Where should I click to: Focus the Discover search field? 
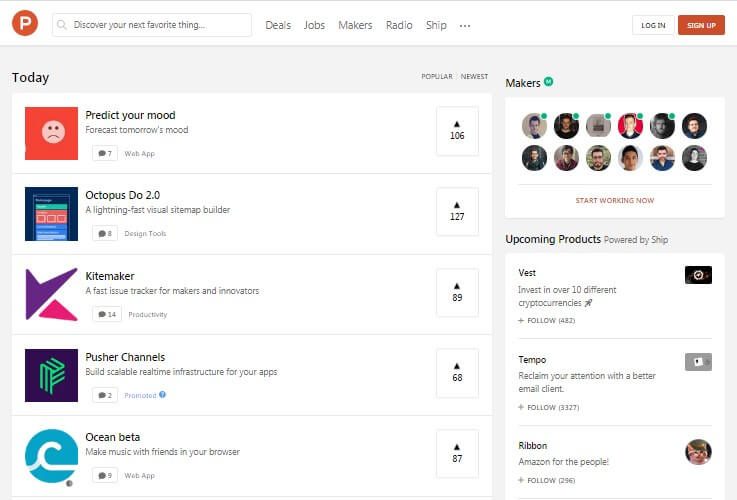[152, 24]
